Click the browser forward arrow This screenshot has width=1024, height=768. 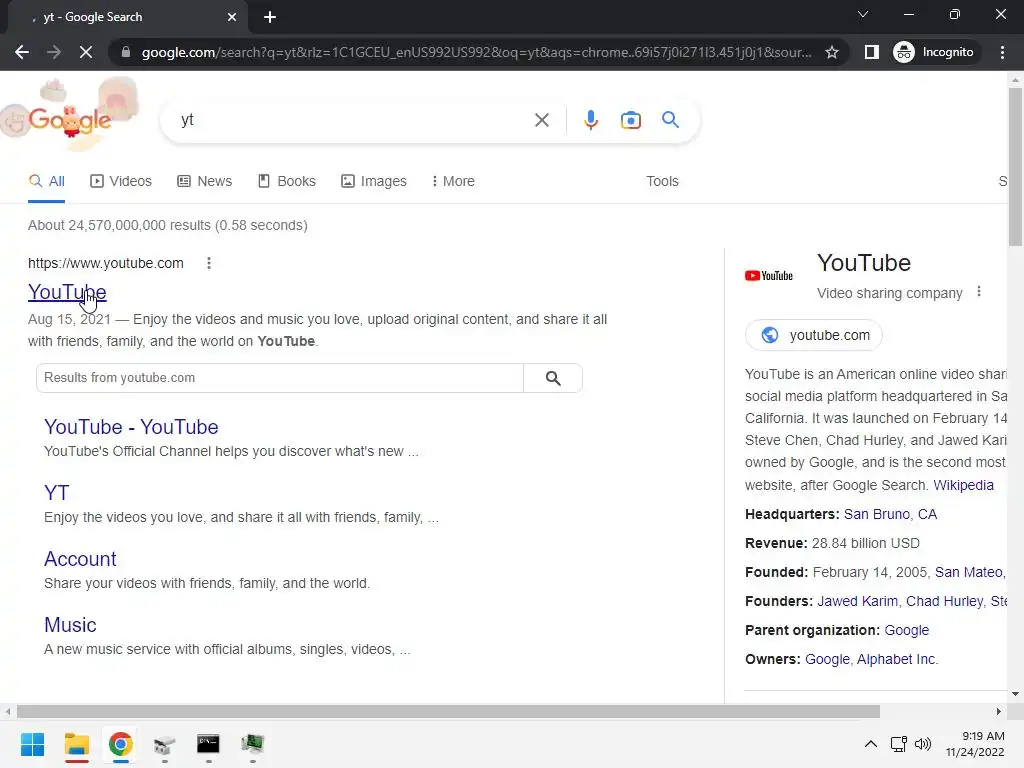(x=54, y=52)
